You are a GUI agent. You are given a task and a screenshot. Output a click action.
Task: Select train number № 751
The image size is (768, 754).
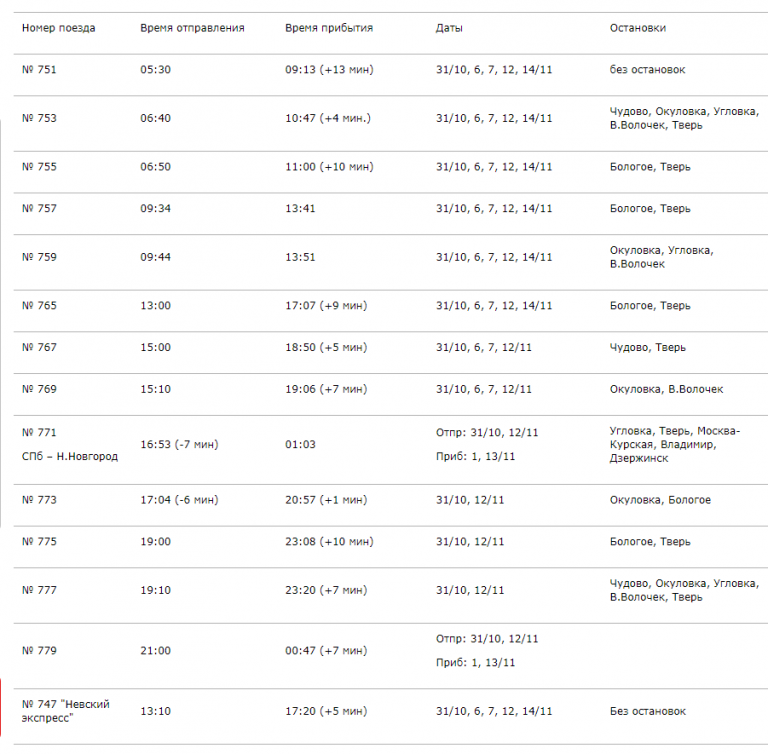coord(39,69)
